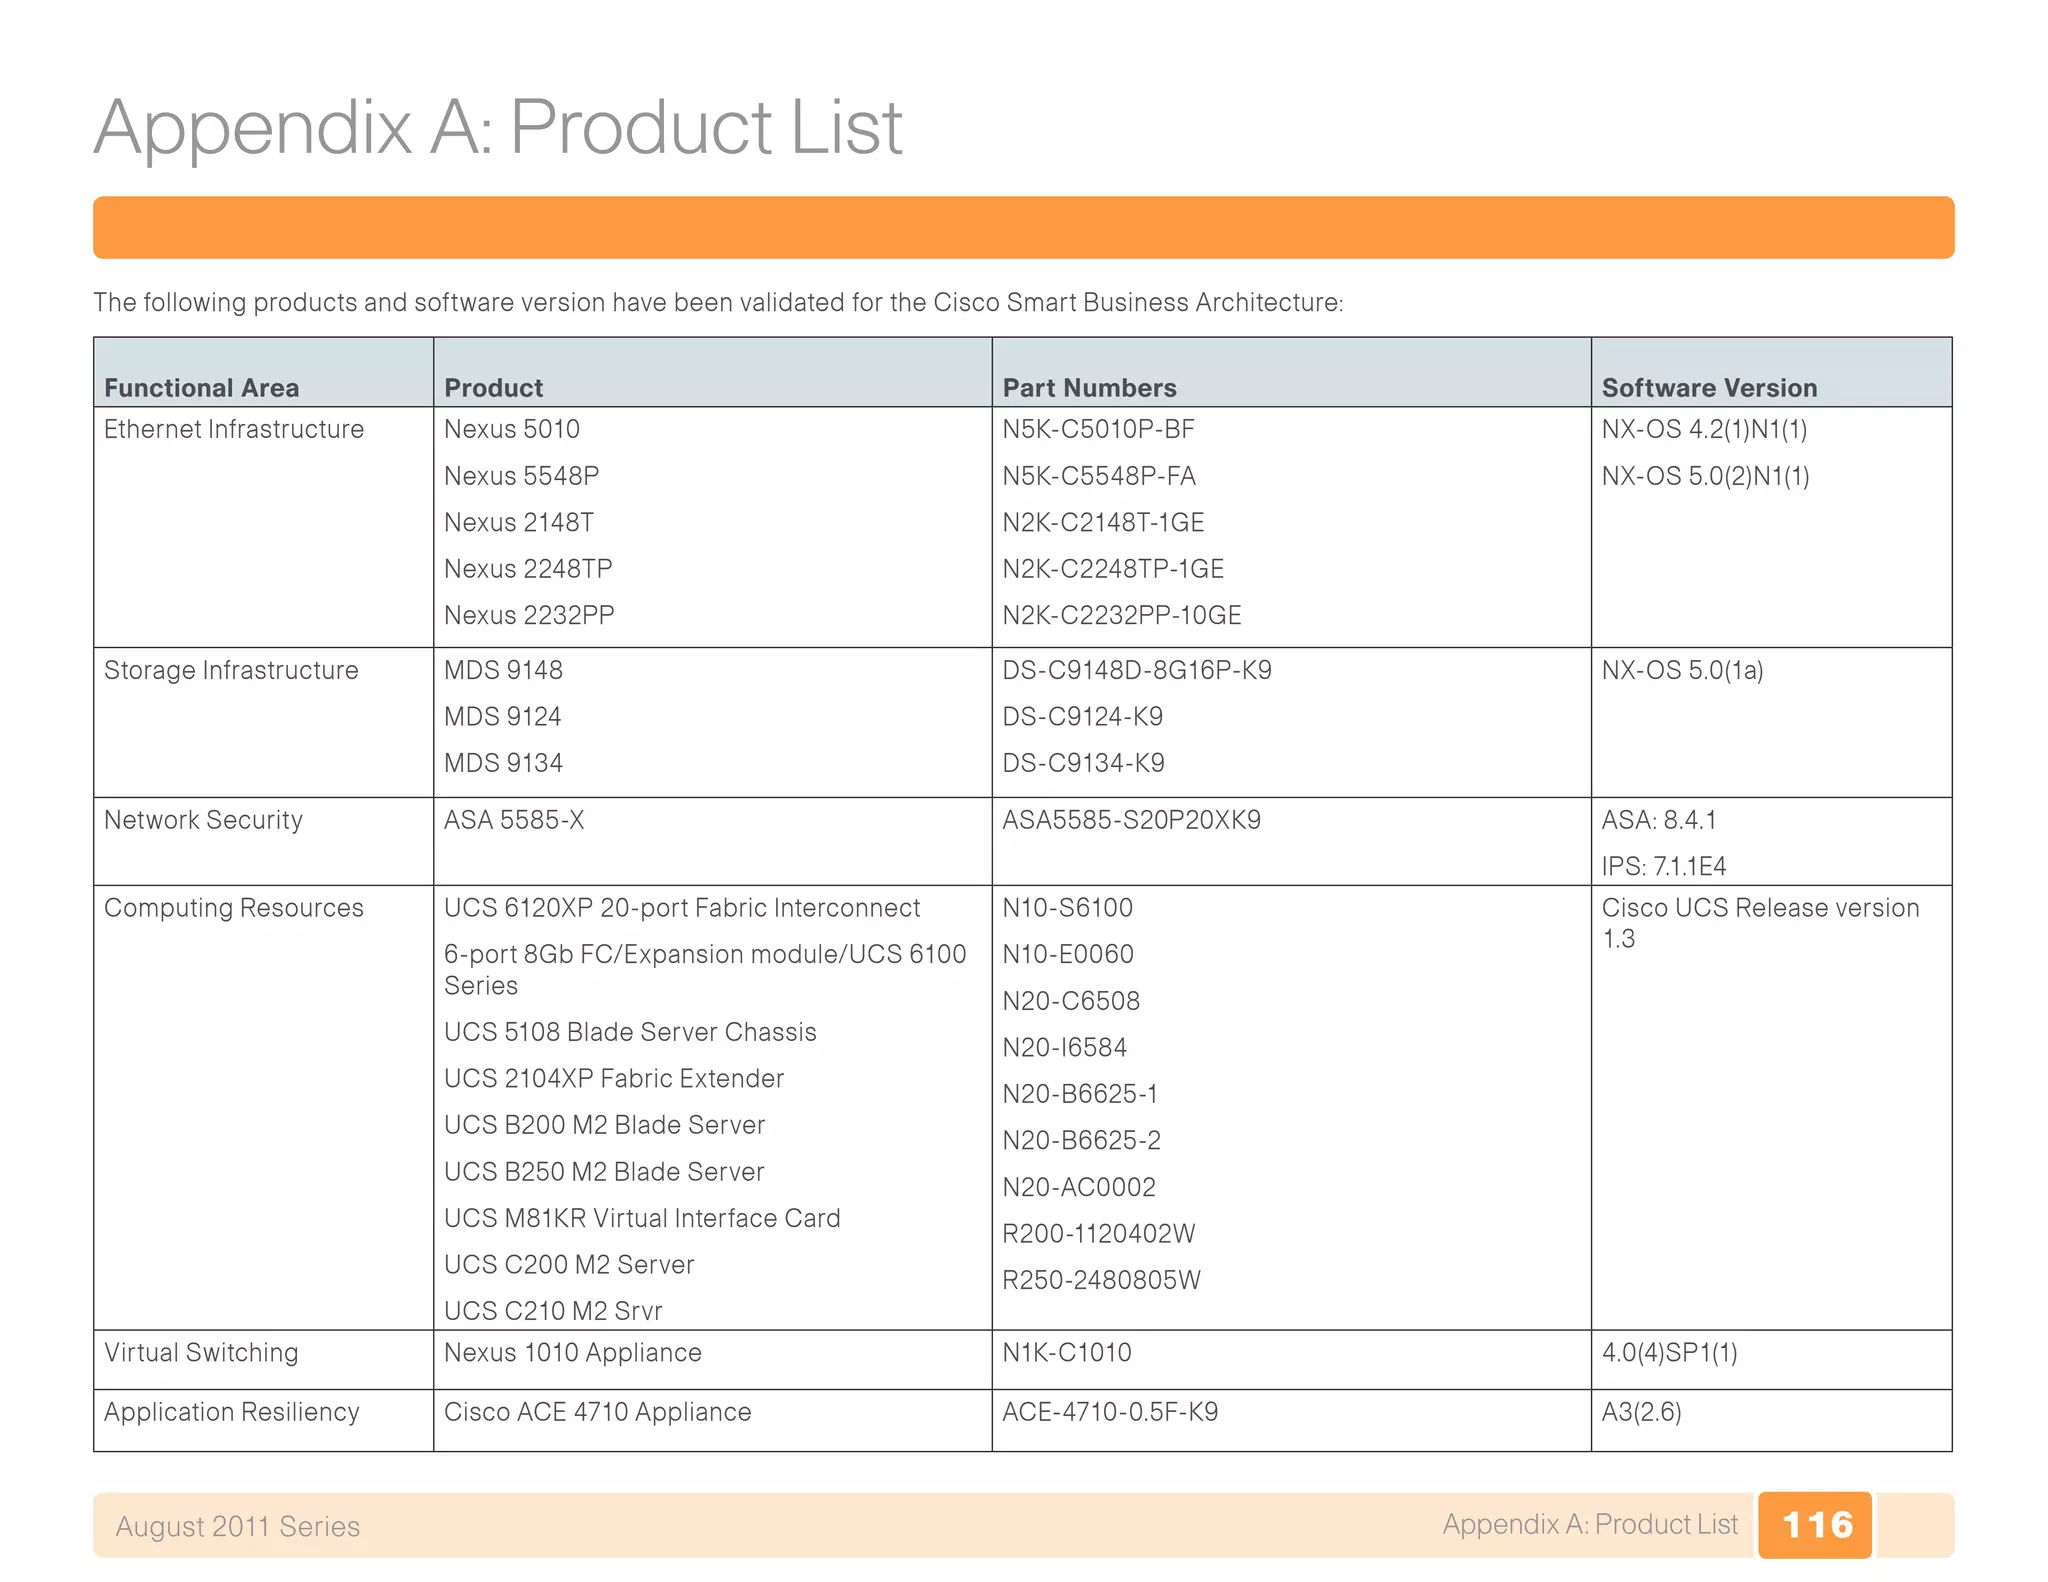Select part number N5K-C5548P-FA

(x=1100, y=476)
